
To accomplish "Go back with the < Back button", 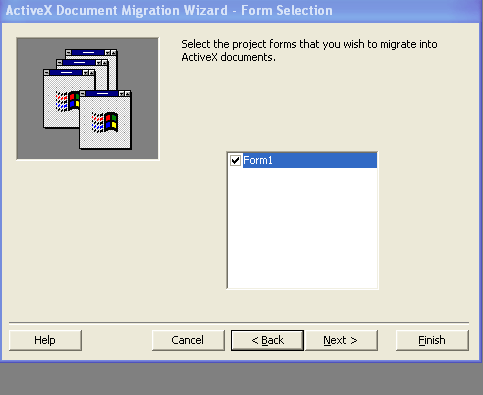I will pos(267,340).
